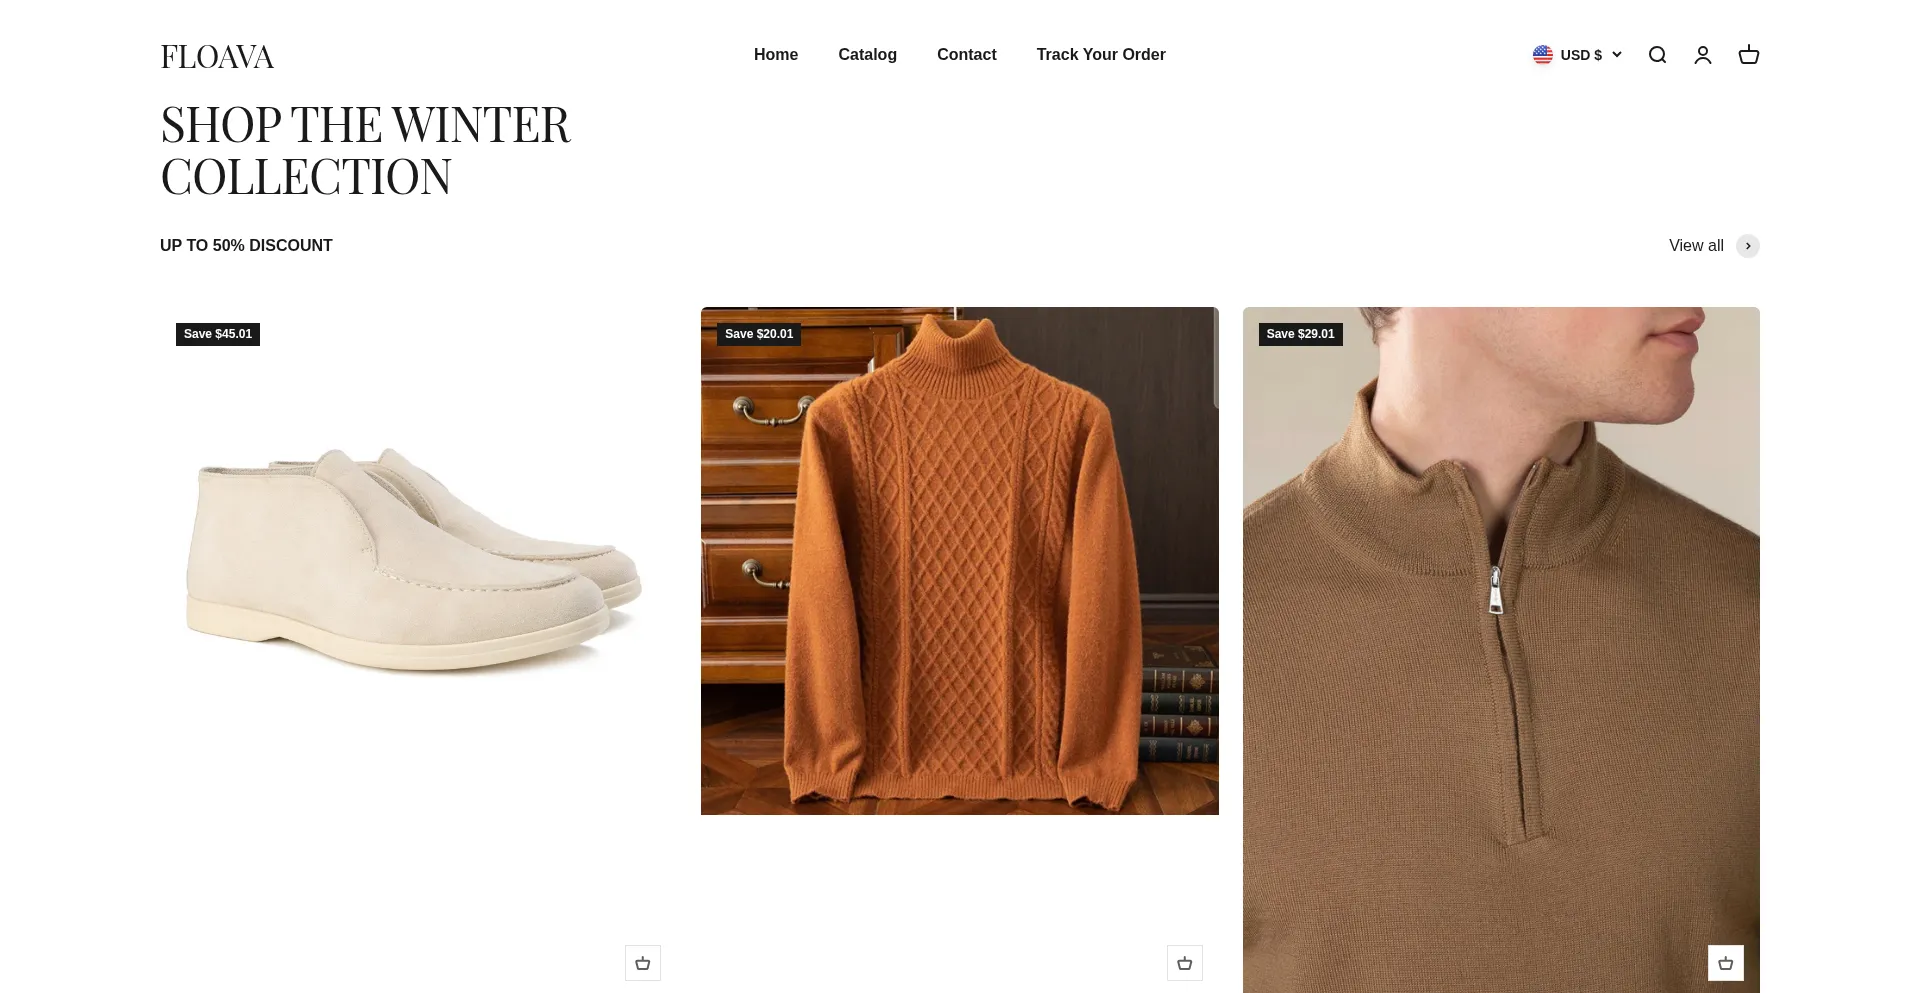Open Track Your Order page
1920x993 pixels.
click(x=1101, y=55)
